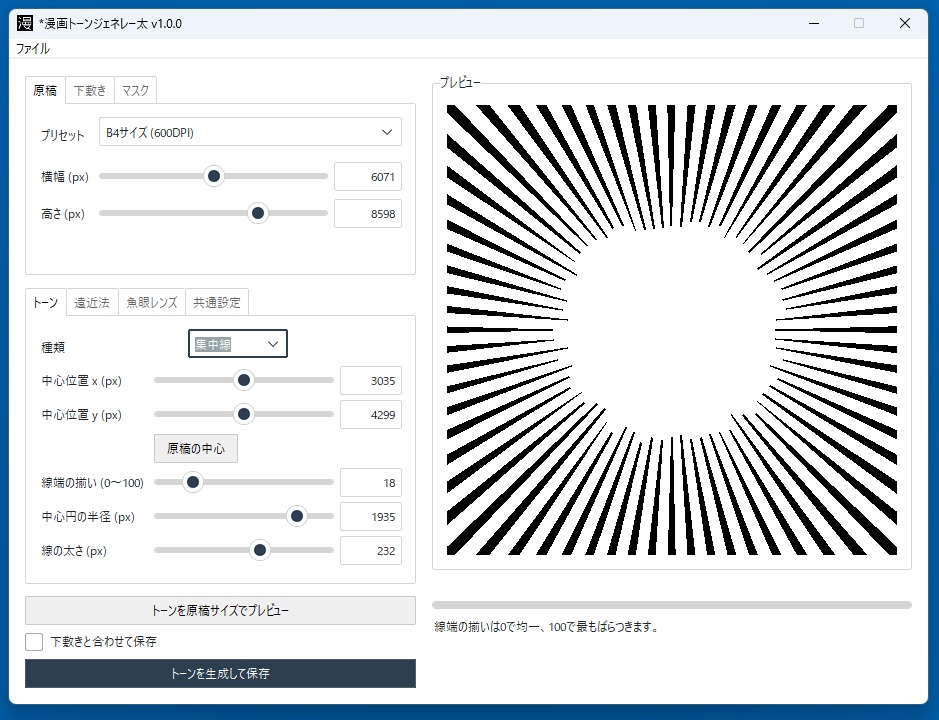Click the 中心円の半径 field showing 1935

point(371,517)
